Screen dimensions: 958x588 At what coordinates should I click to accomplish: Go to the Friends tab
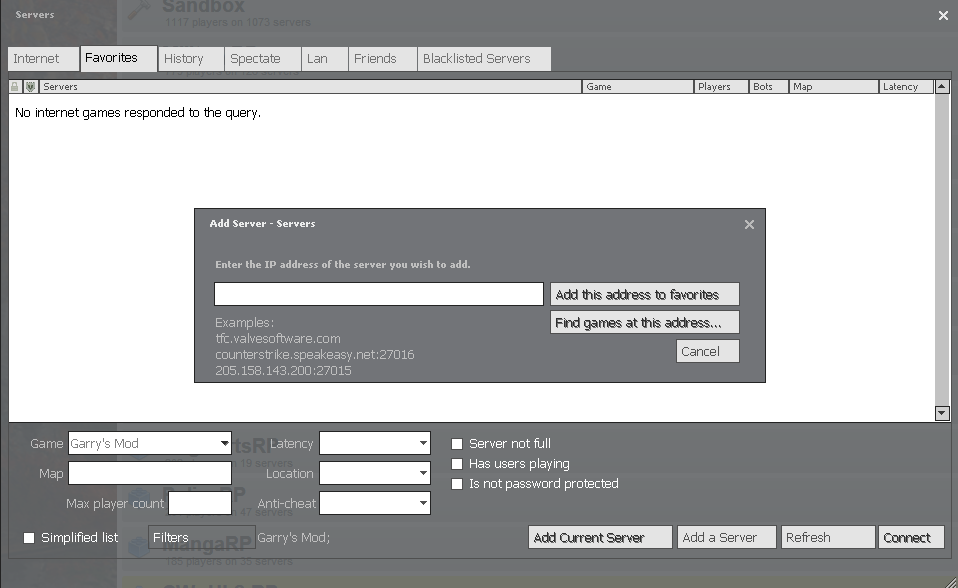383,59
